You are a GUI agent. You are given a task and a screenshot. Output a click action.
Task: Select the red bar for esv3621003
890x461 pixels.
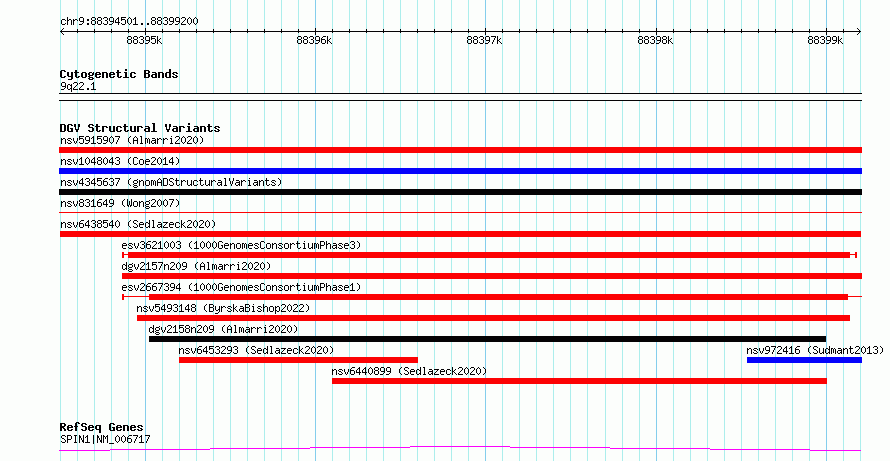[x=489, y=255]
